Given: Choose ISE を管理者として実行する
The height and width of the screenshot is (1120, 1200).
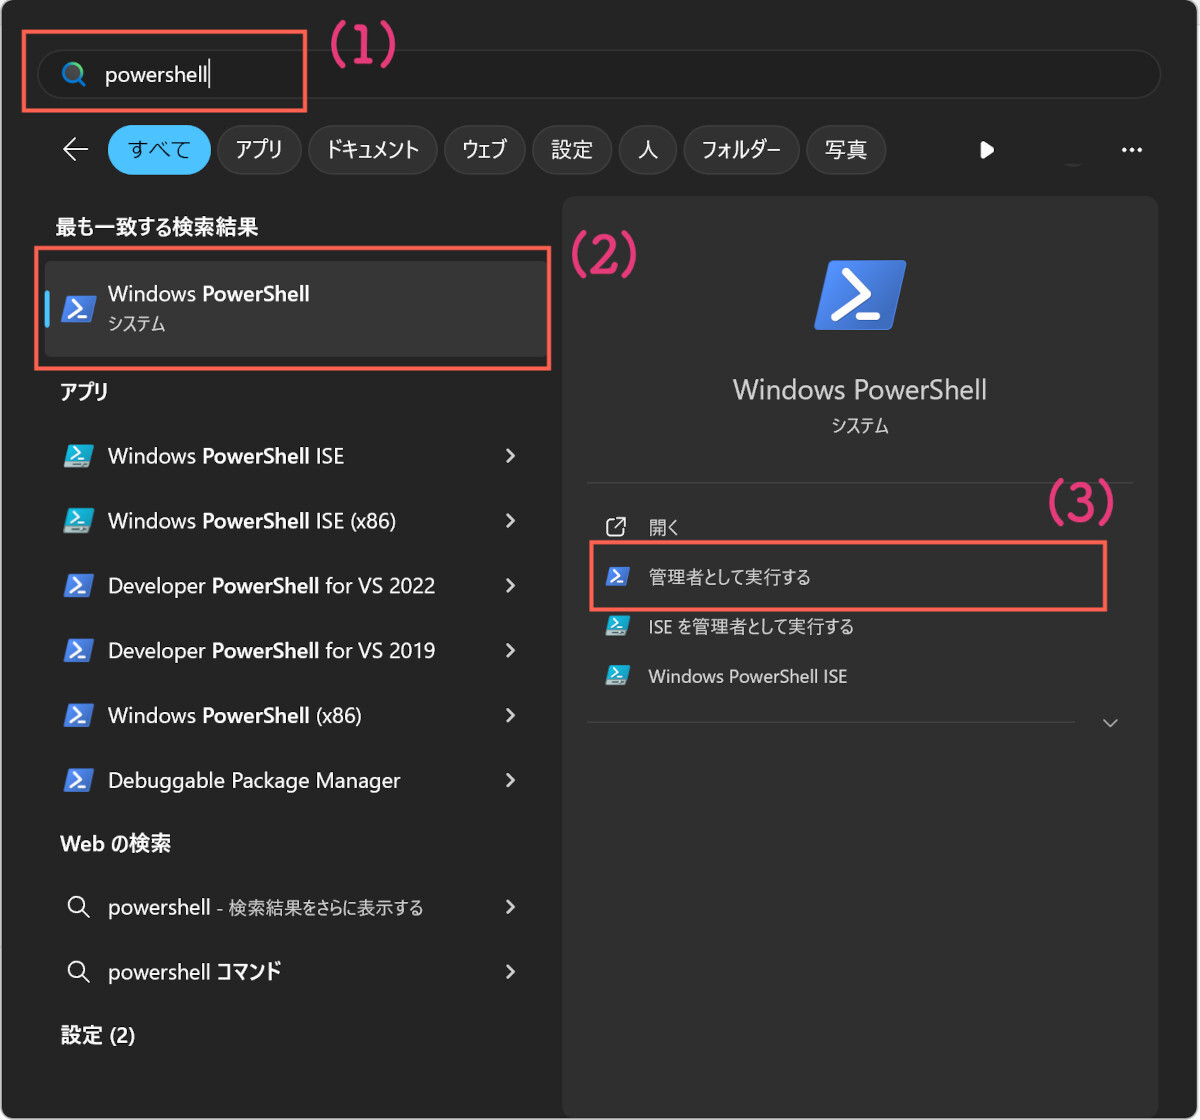Looking at the screenshot, I should click(x=750, y=627).
